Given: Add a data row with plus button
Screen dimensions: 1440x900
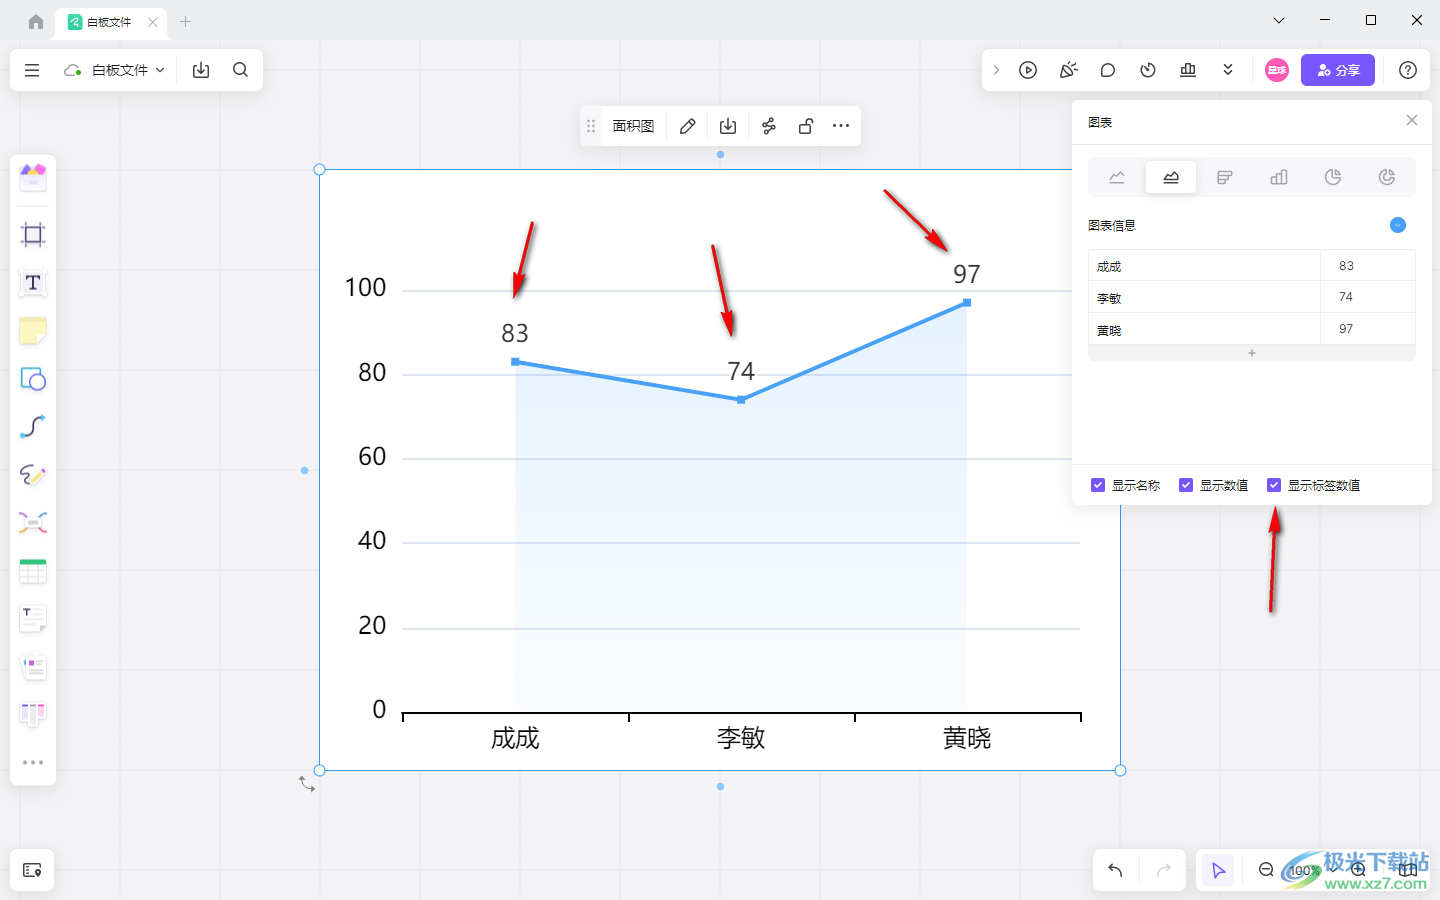Looking at the screenshot, I should [x=1252, y=353].
